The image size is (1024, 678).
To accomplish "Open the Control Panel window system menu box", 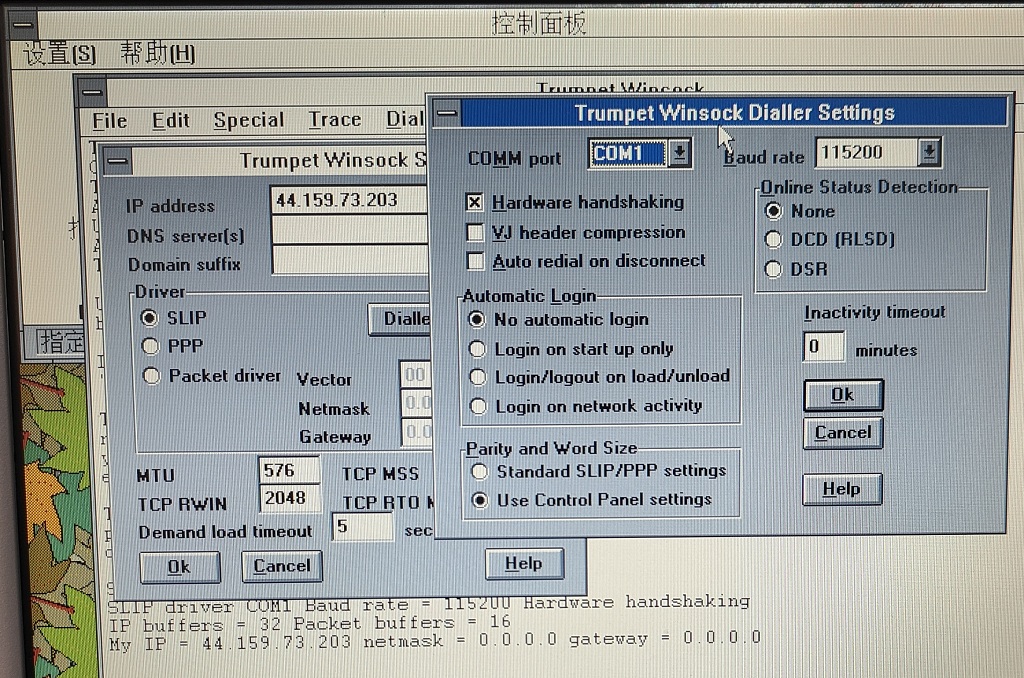I will click(x=22, y=25).
